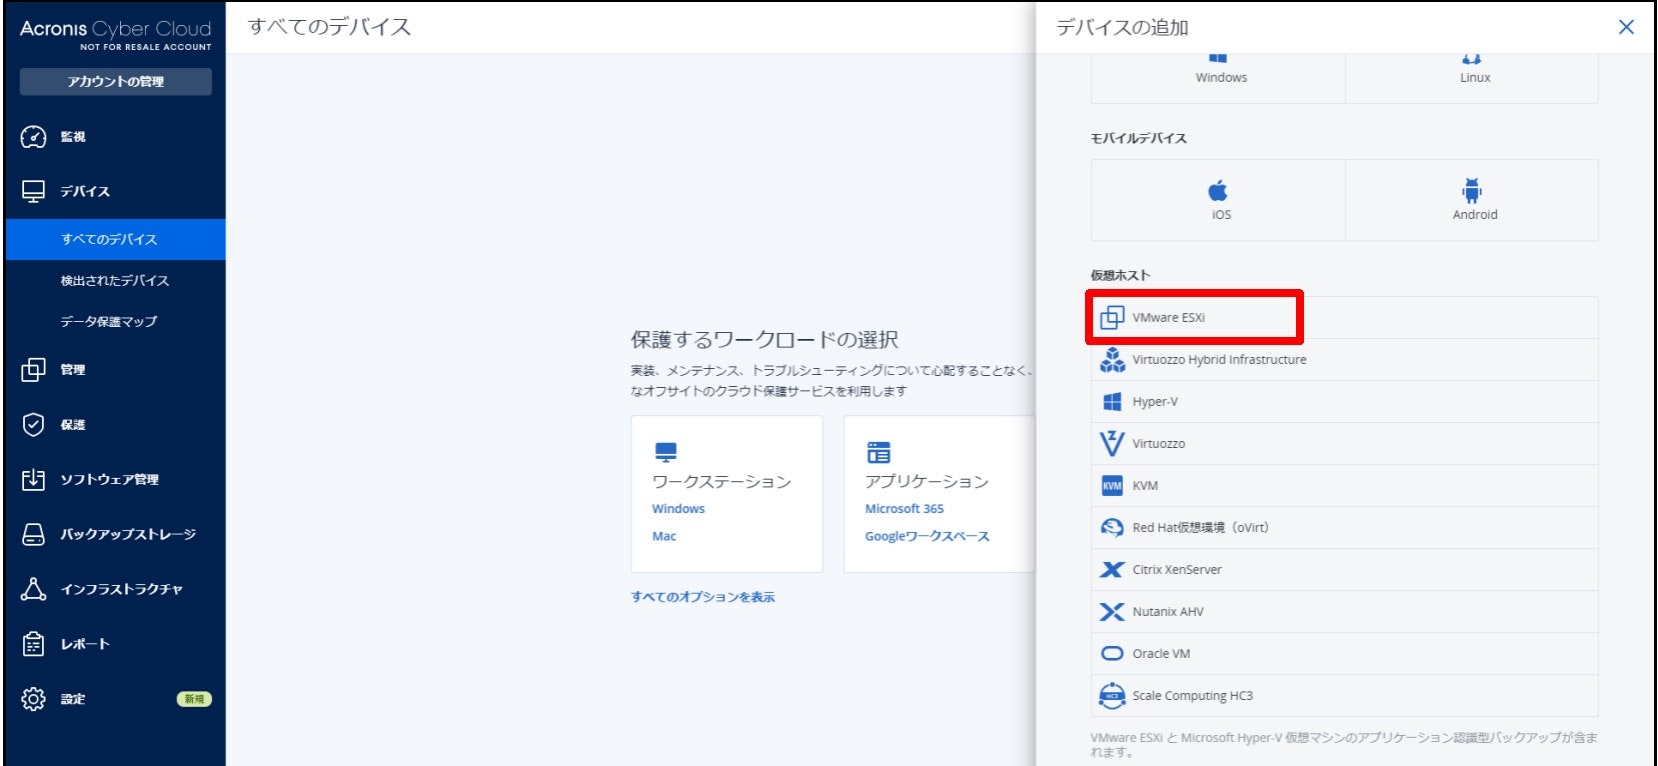The width and height of the screenshot is (1658, 766).
Task: Open 管理 in the sidebar
Action: tap(73, 370)
